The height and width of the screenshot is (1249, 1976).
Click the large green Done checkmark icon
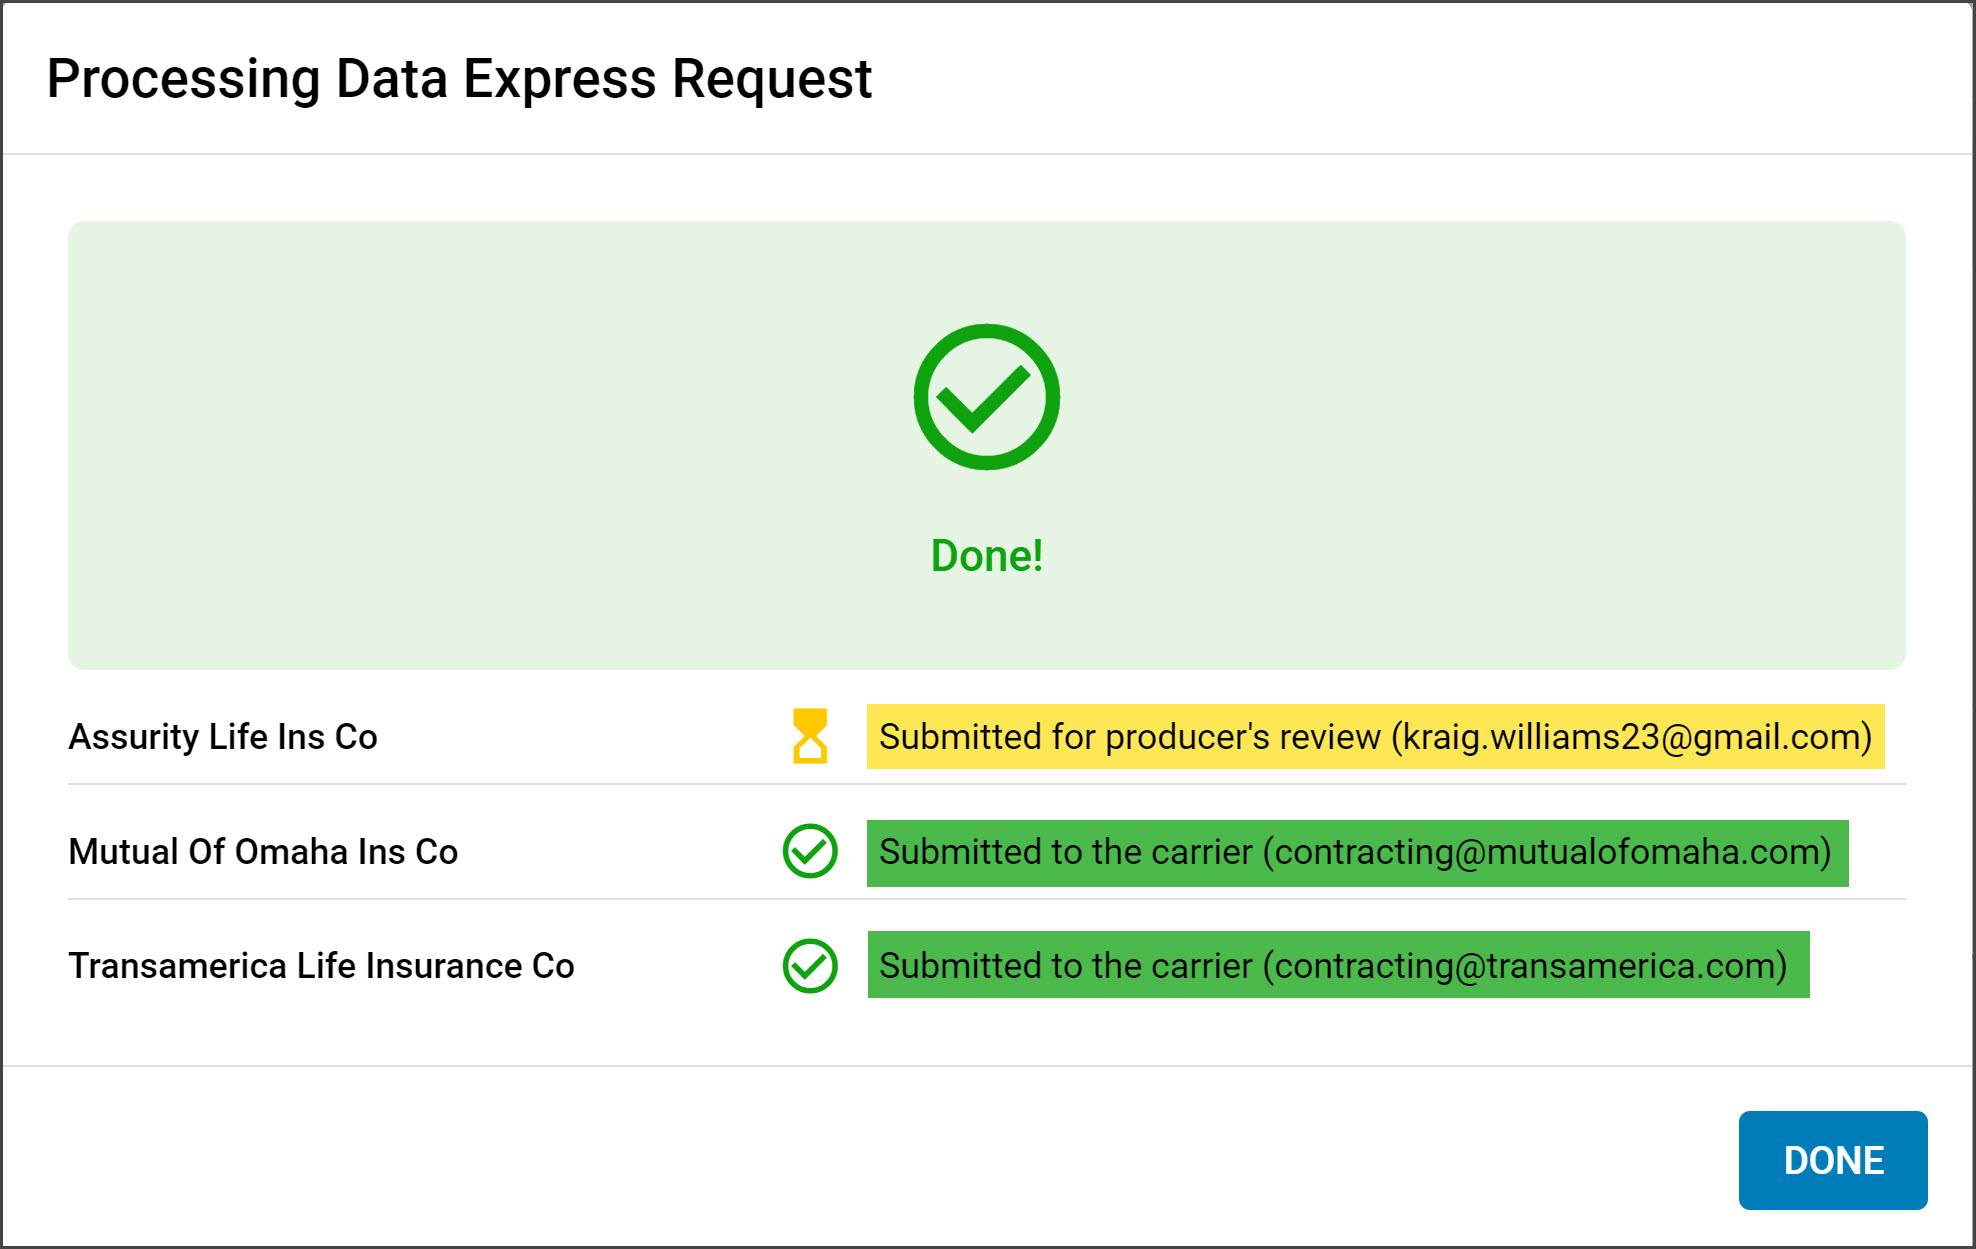[987, 396]
